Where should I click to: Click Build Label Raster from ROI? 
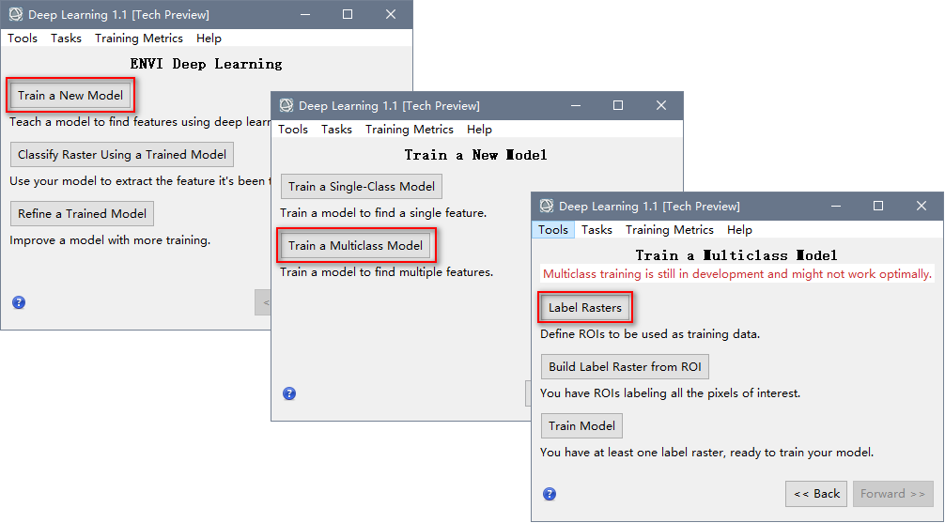pyautogui.click(x=625, y=366)
